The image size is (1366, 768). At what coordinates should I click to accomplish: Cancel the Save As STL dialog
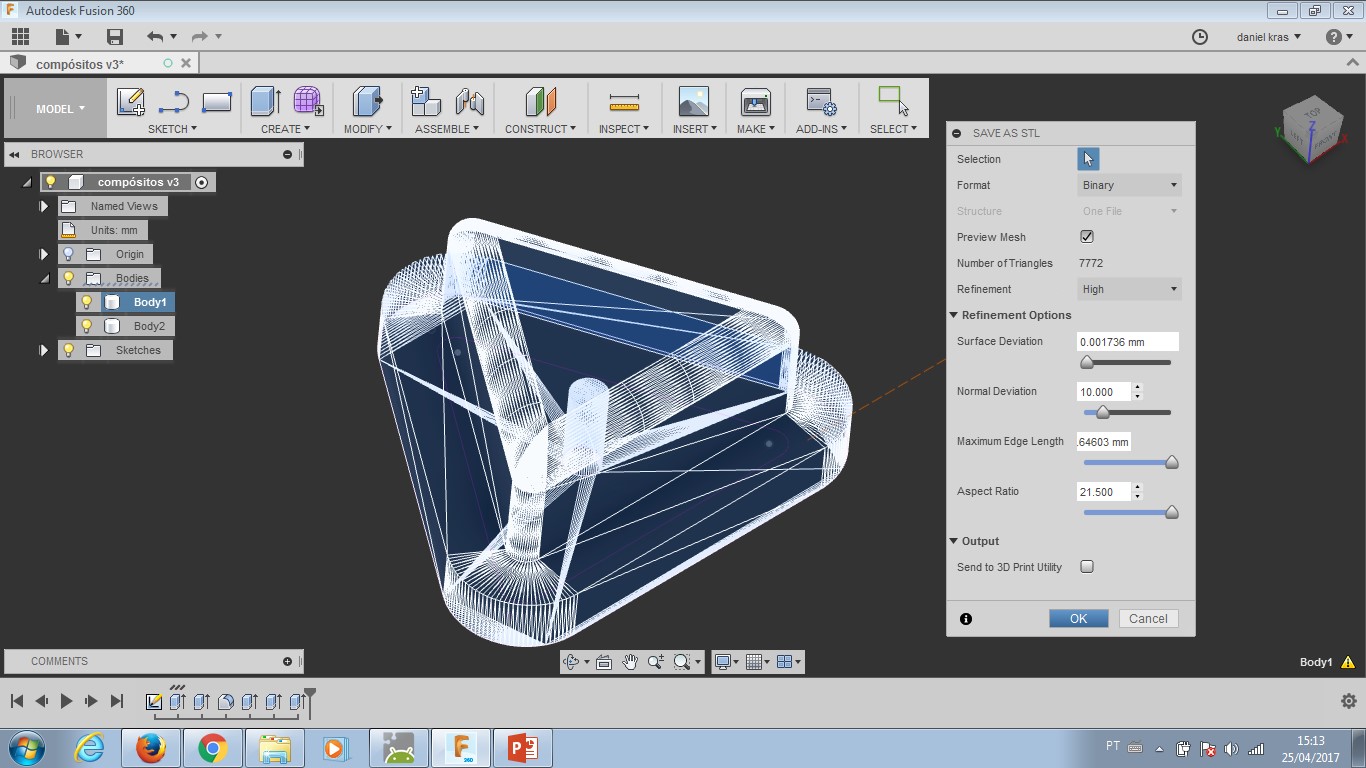click(1148, 619)
